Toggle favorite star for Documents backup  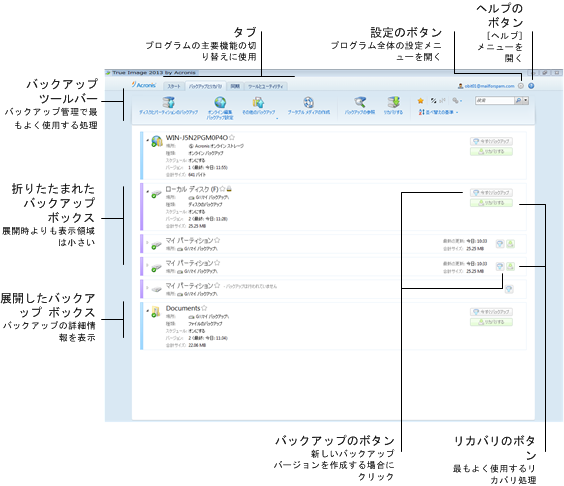tap(204, 308)
